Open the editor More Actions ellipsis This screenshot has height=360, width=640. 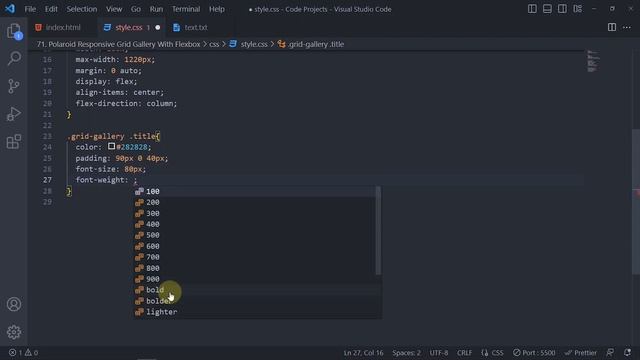coord(627,27)
